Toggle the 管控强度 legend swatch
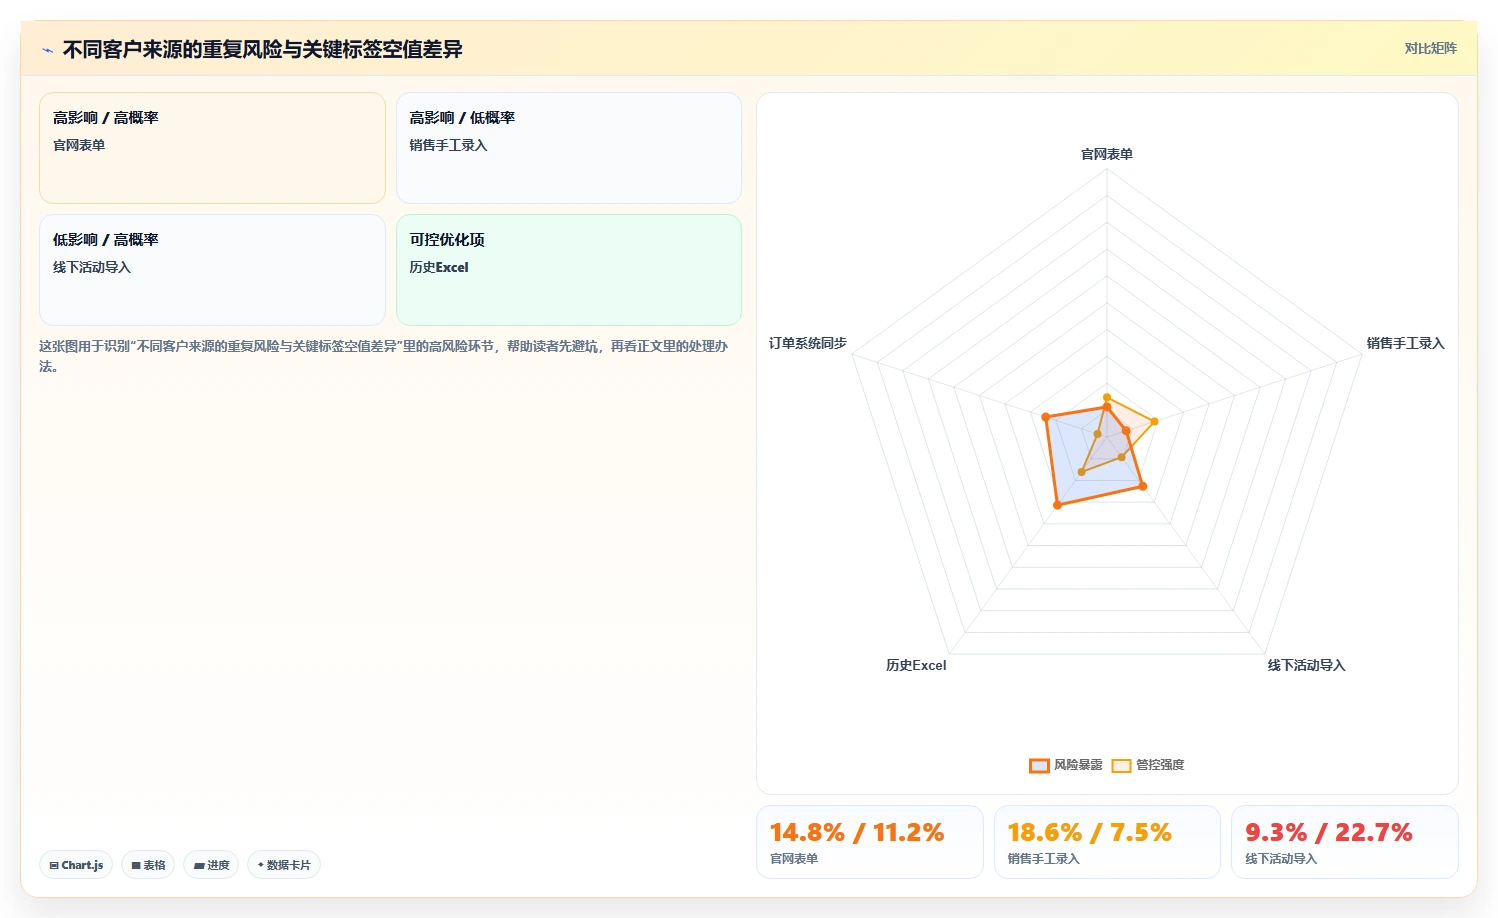The width and height of the screenshot is (1498, 918). click(x=1121, y=765)
